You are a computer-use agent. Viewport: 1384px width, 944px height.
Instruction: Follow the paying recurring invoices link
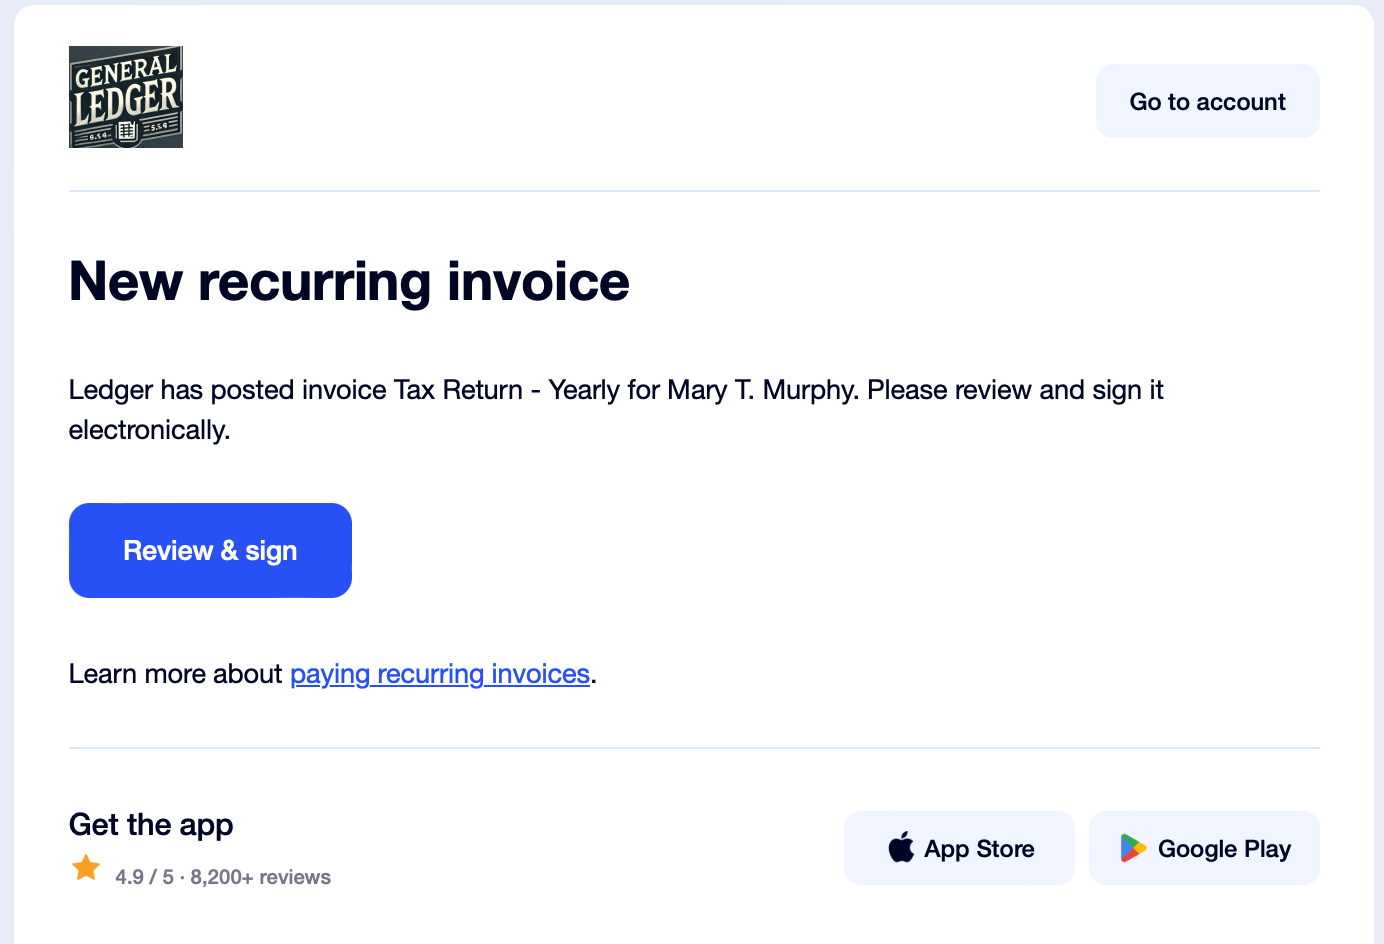(x=440, y=674)
